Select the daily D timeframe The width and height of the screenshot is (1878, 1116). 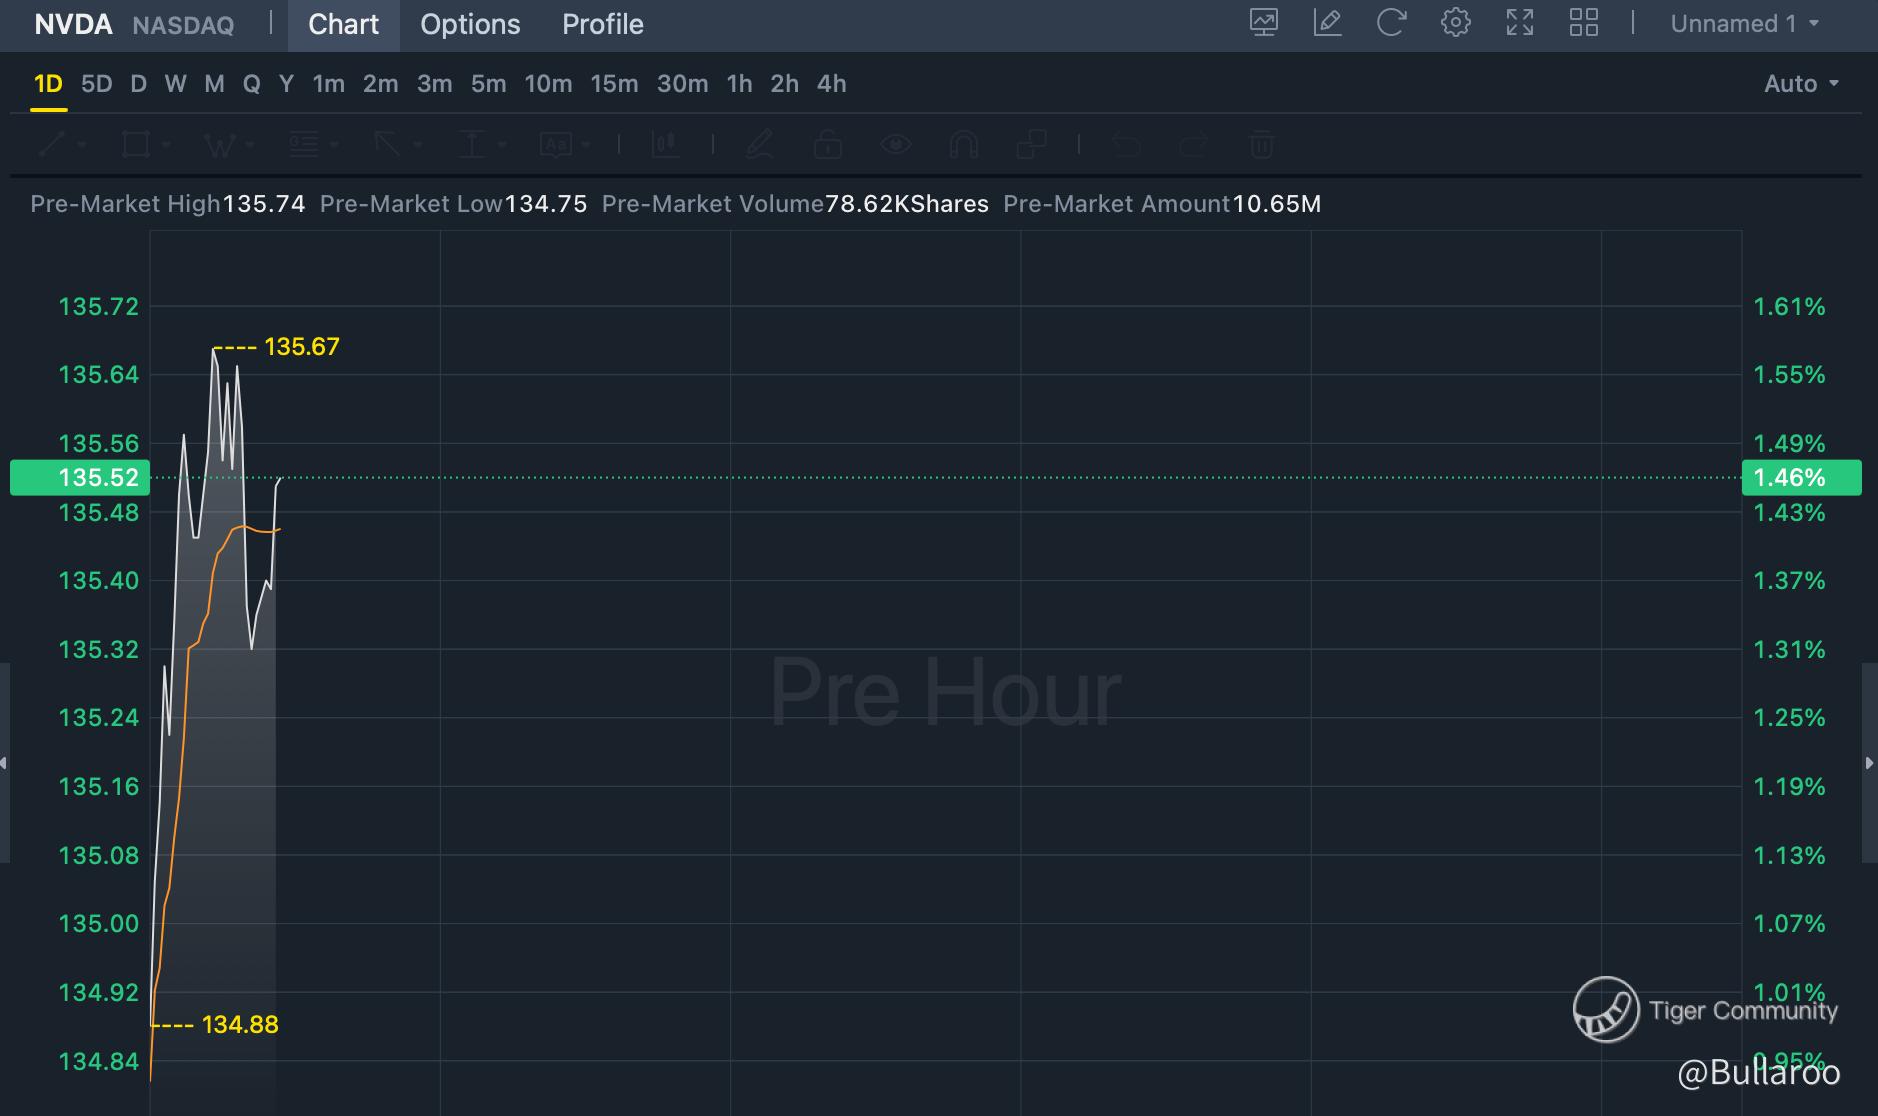pos(139,84)
